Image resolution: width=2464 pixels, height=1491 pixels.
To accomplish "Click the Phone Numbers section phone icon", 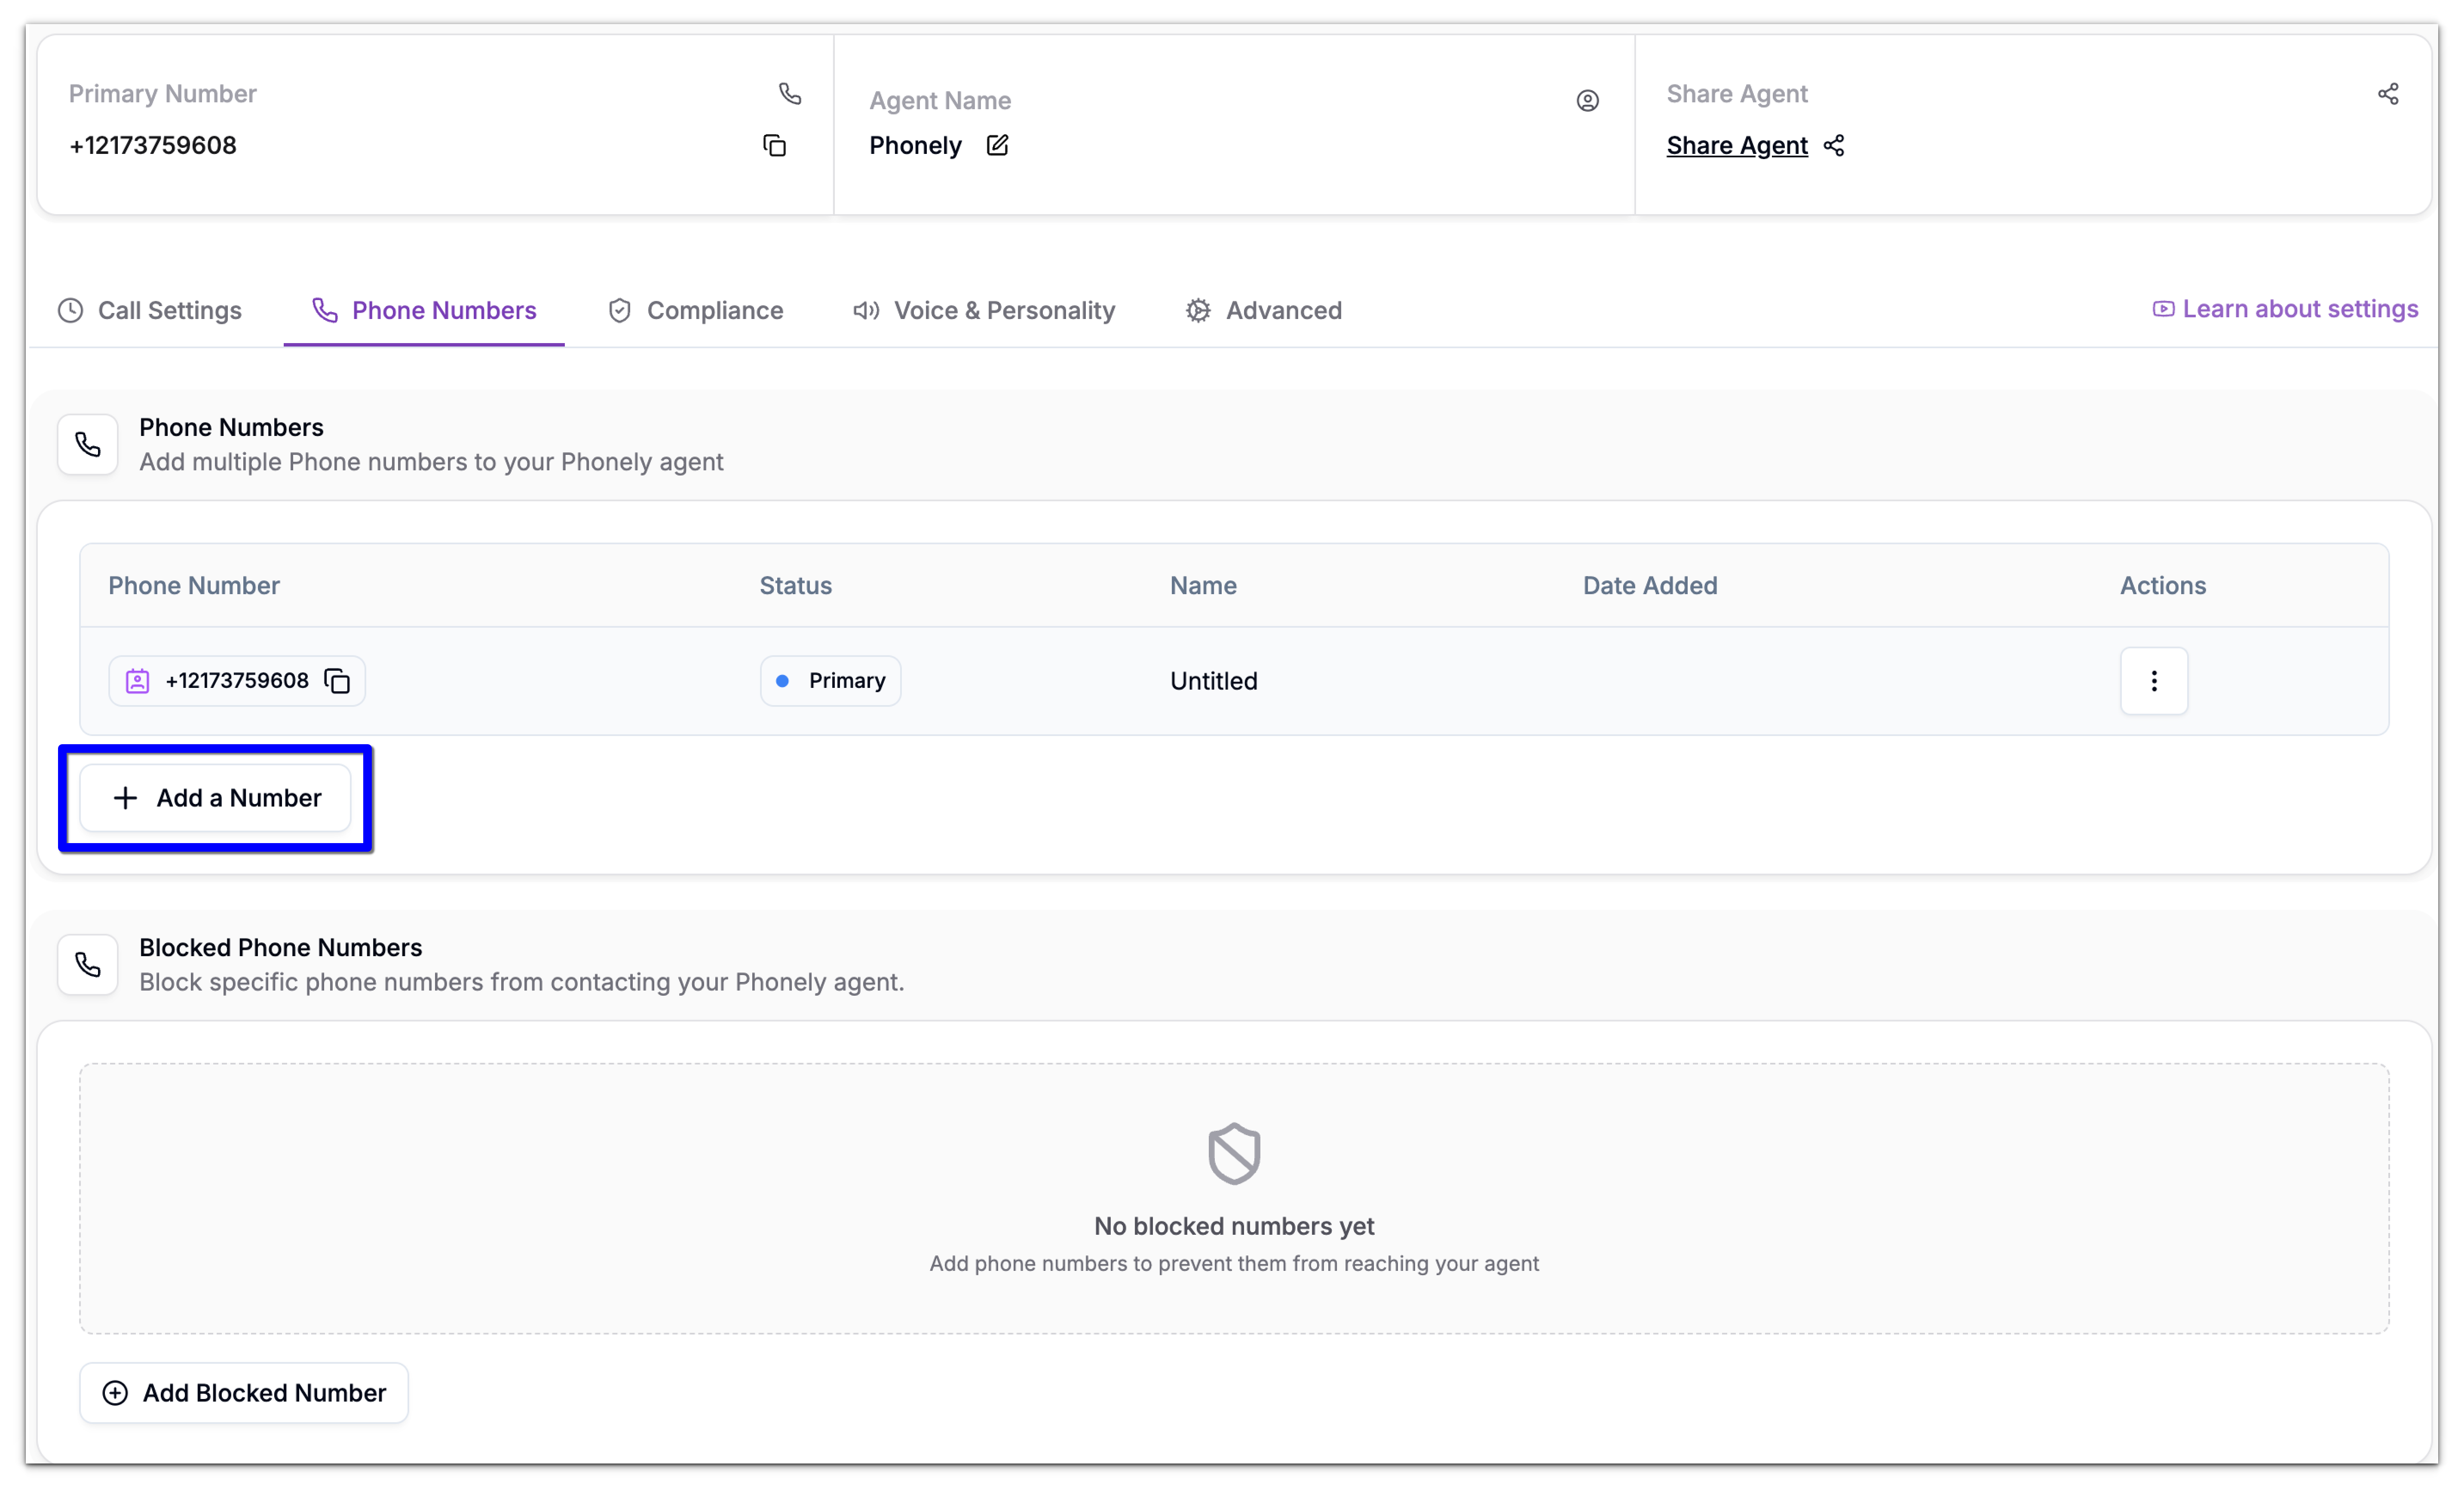I will [x=88, y=445].
